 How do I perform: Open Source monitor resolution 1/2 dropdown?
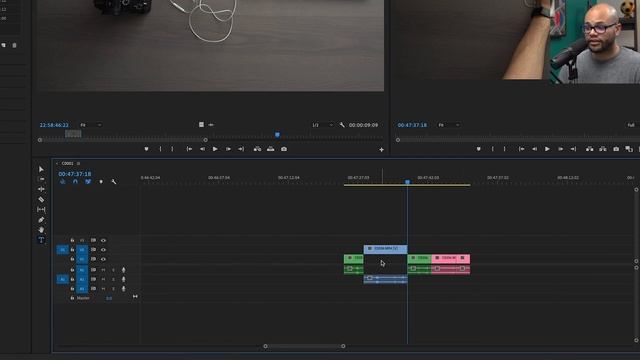tap(322, 125)
